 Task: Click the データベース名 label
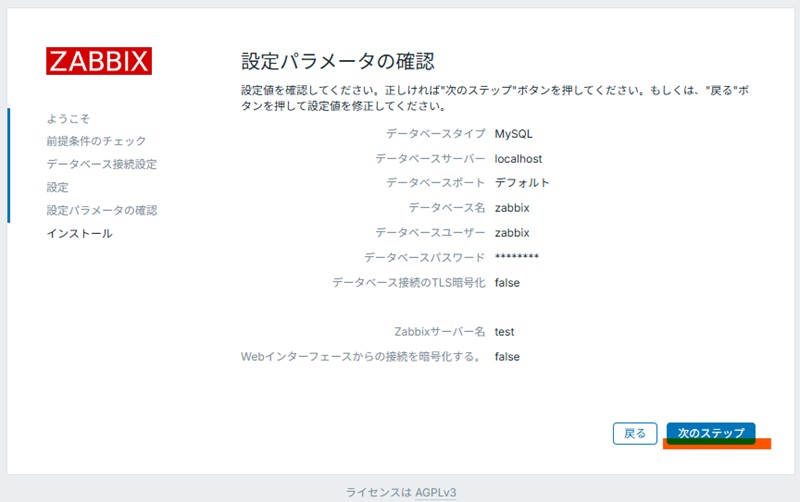tap(446, 208)
